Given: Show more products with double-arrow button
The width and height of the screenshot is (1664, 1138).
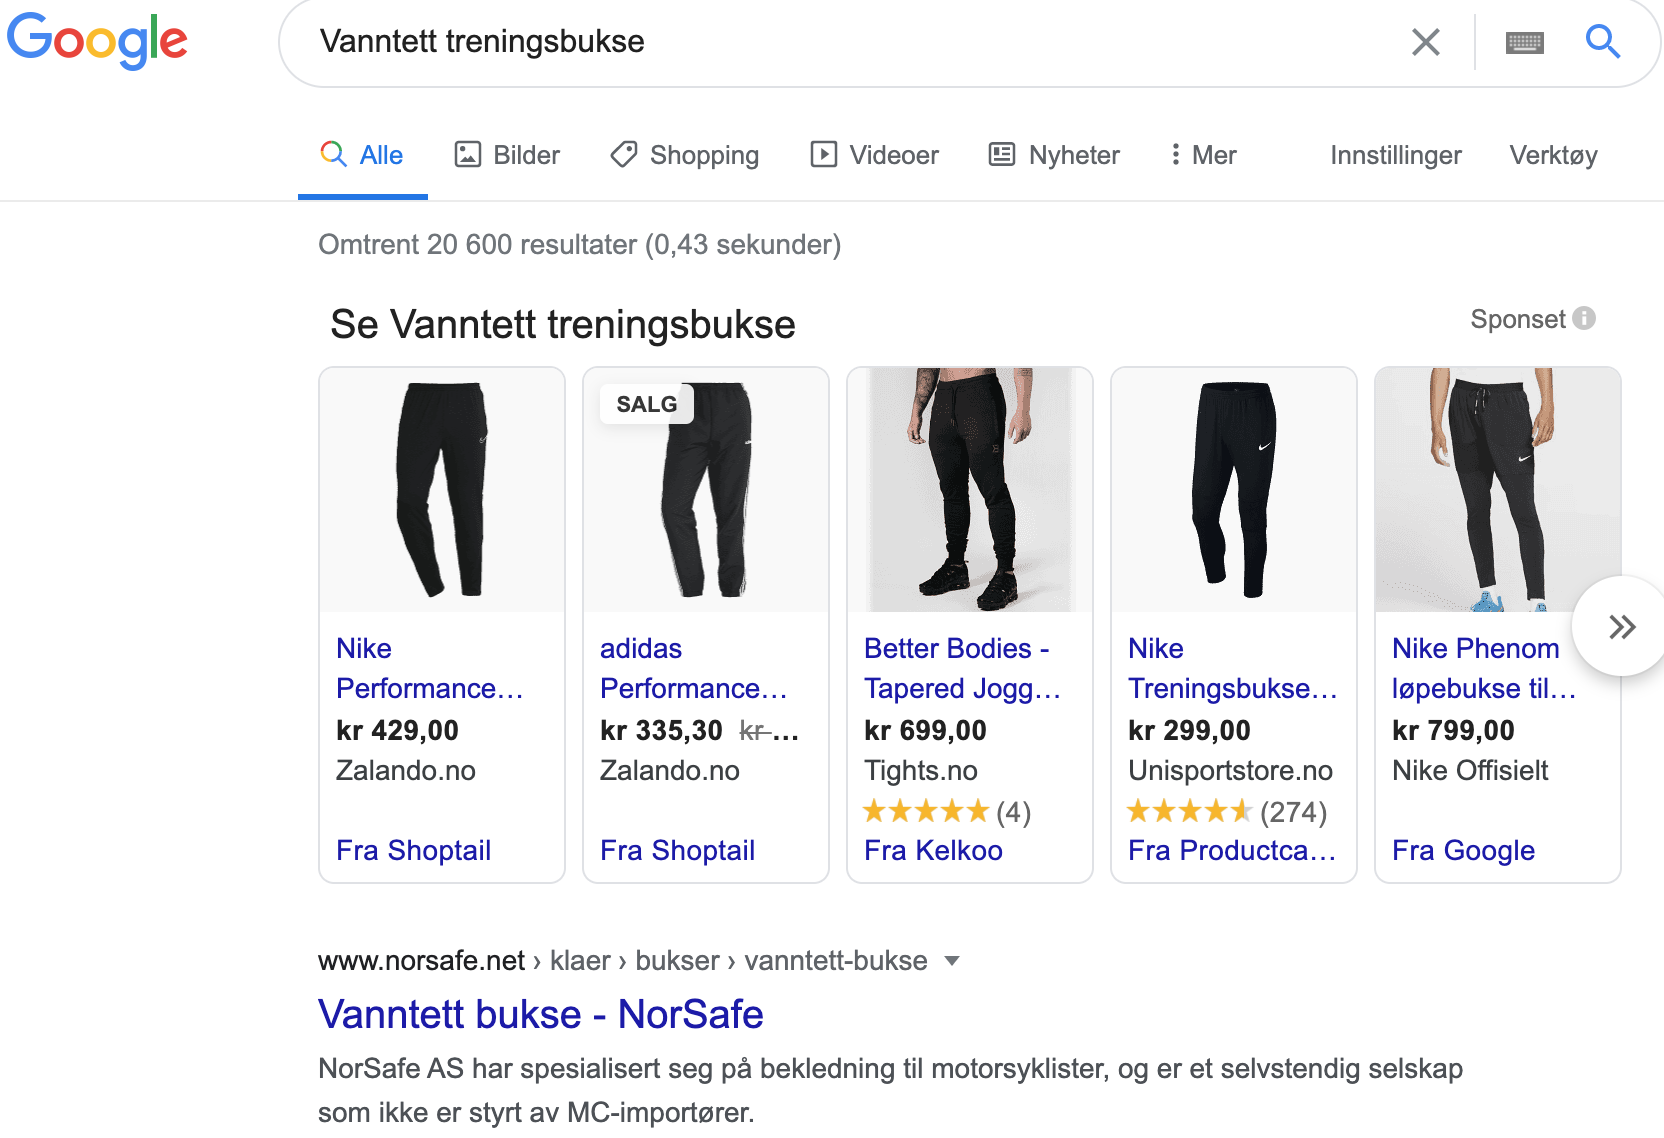Looking at the screenshot, I should pos(1621,627).
